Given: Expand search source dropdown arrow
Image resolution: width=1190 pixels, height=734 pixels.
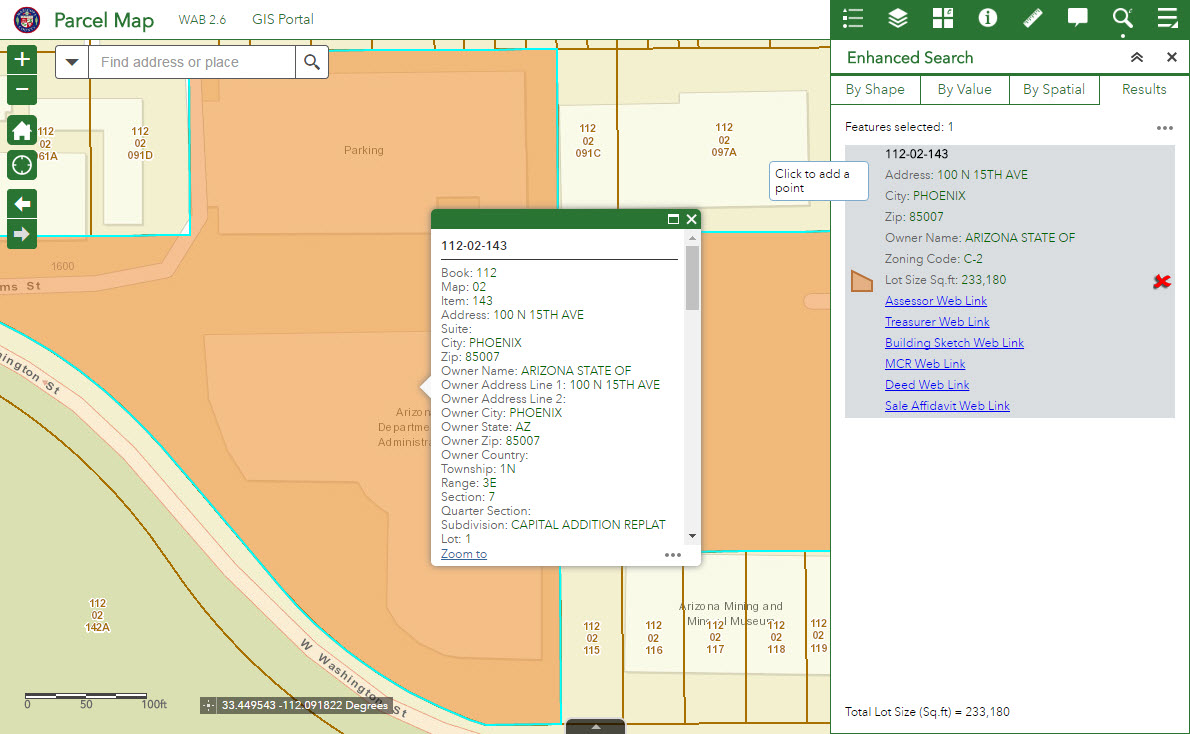Looking at the screenshot, I should click(72, 62).
